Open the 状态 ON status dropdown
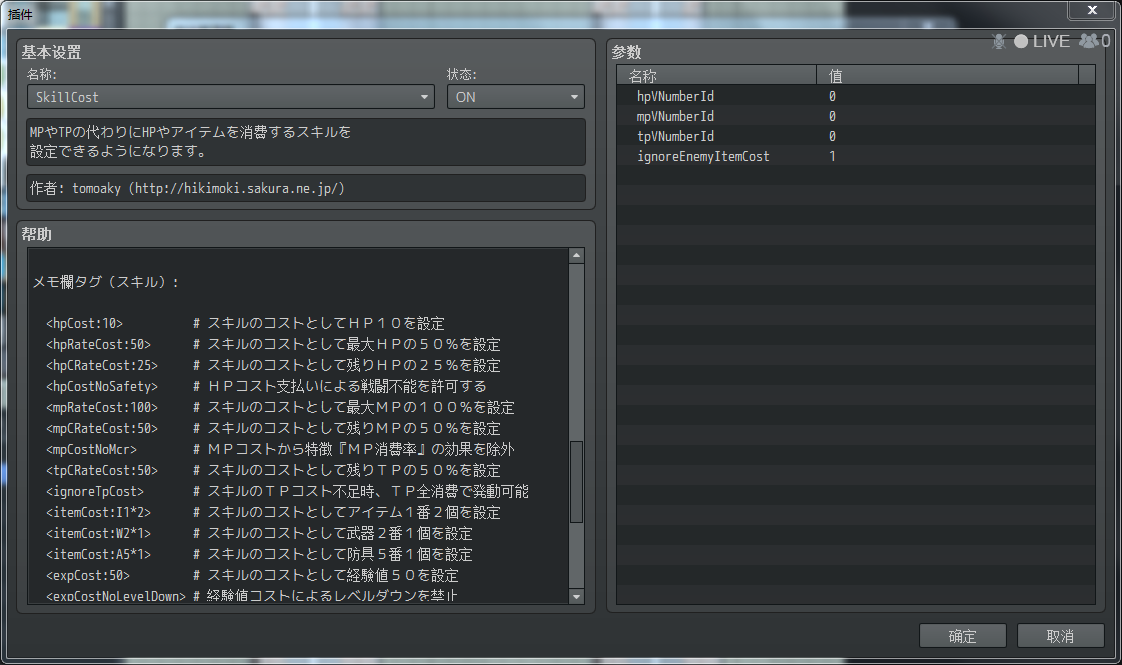This screenshot has width=1122, height=665. (515, 97)
